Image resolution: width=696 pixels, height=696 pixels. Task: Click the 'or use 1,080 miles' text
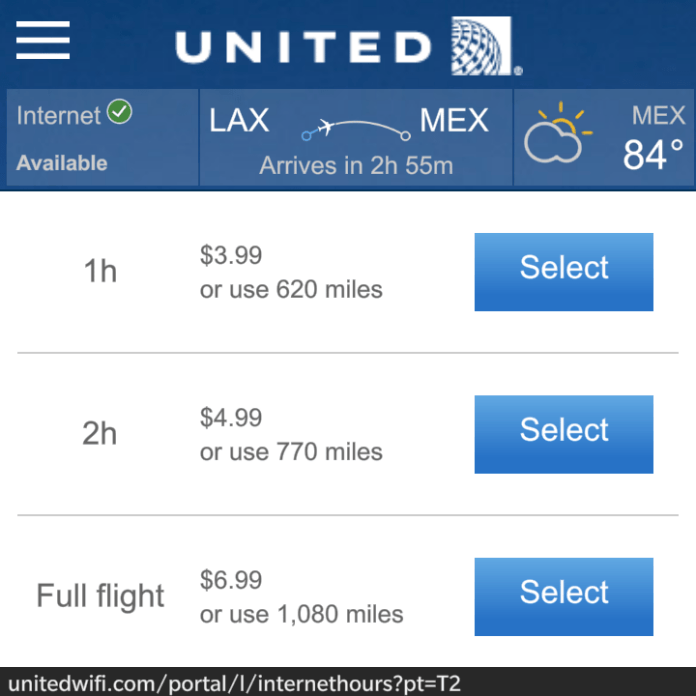coord(301,614)
